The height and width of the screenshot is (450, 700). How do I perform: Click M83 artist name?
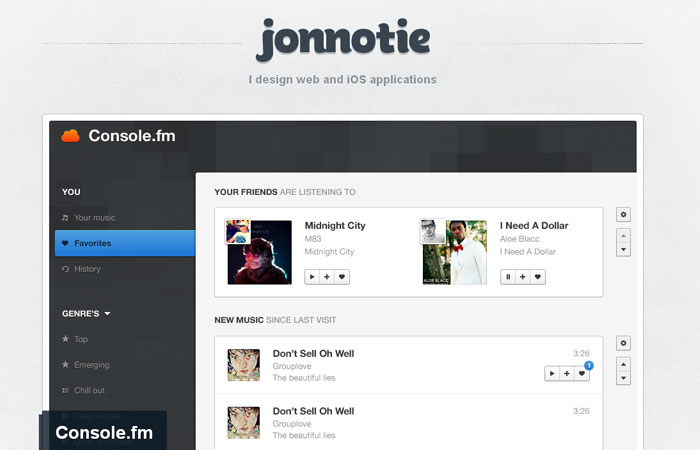point(313,239)
